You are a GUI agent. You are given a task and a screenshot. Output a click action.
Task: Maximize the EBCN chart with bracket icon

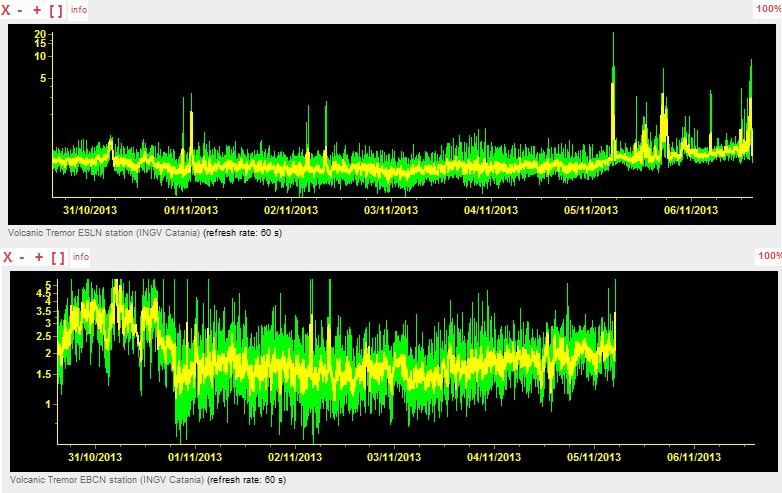point(57,258)
